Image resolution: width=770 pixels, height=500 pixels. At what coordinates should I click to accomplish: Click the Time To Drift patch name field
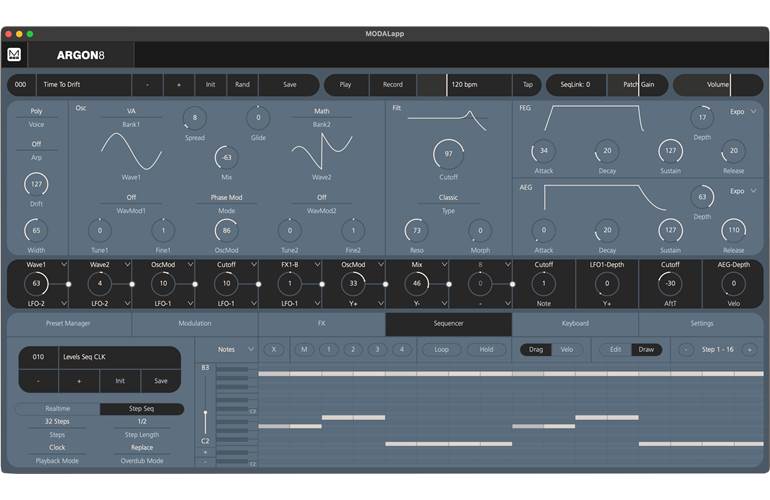(84, 84)
